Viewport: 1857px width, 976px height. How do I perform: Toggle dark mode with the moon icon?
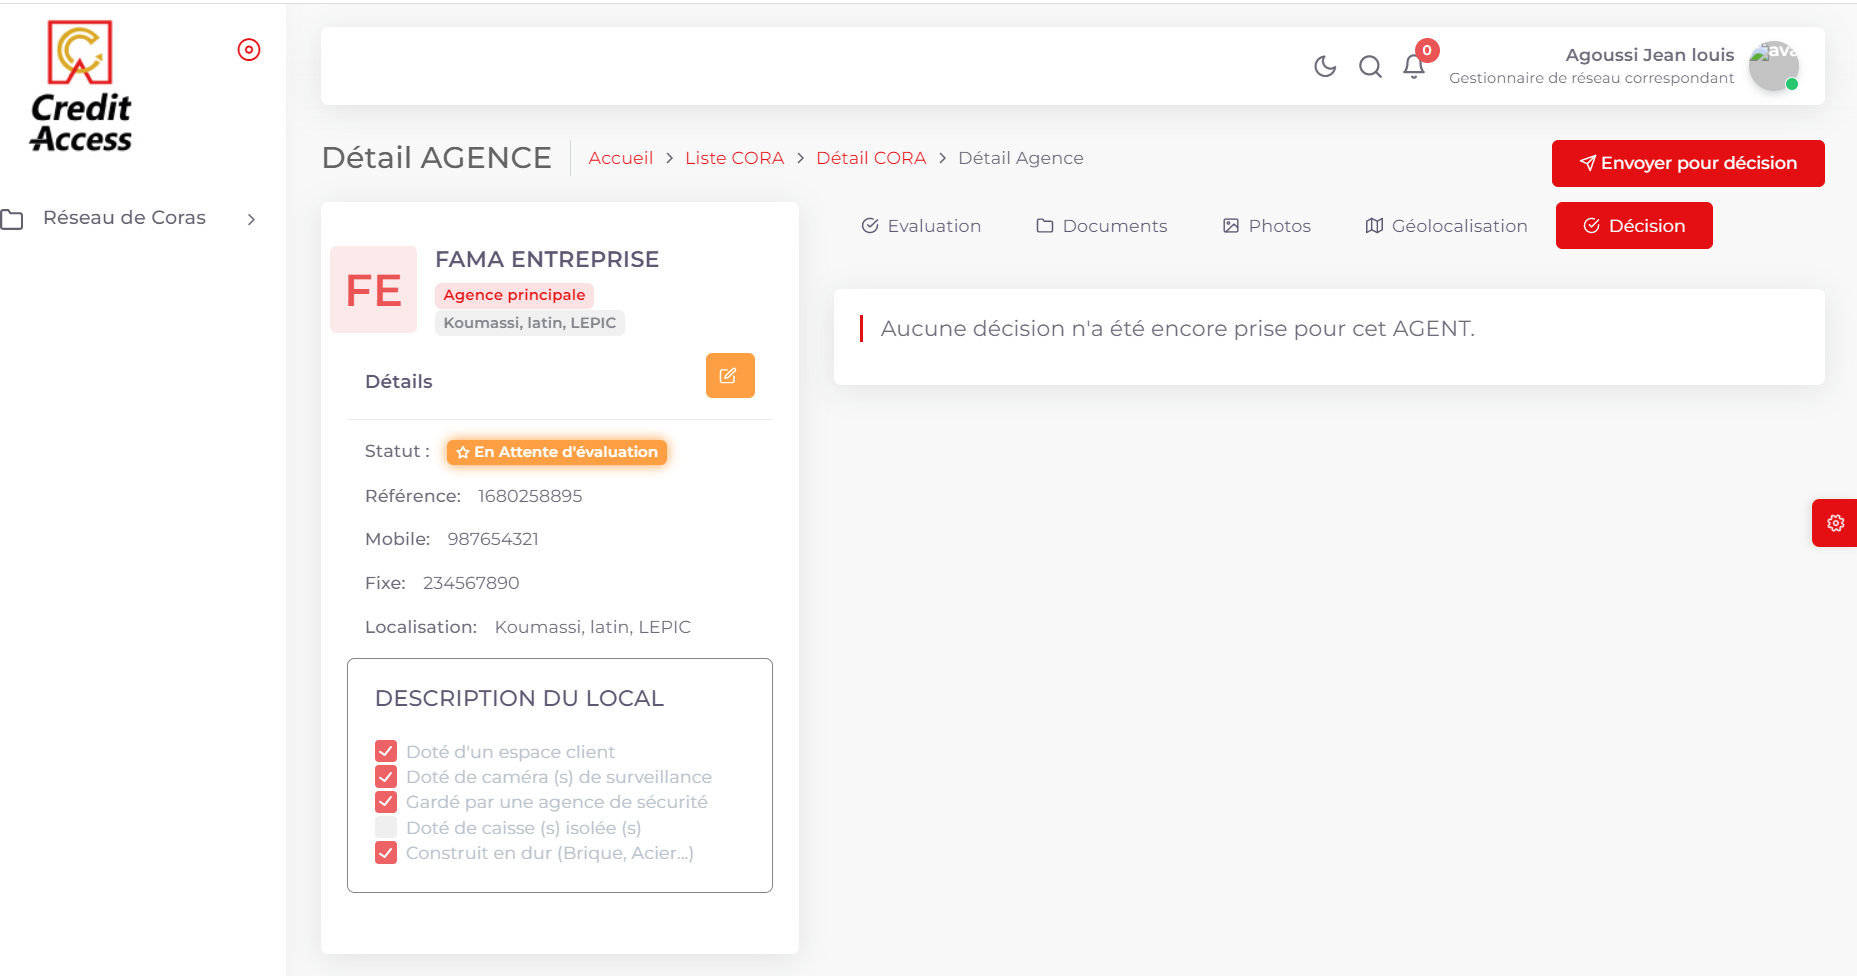point(1325,66)
